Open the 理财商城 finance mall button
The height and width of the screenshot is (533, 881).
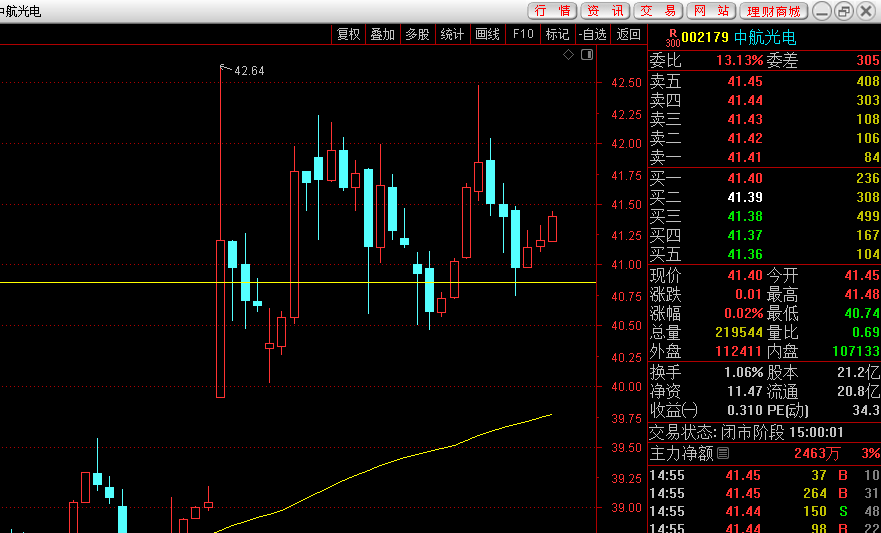coord(774,11)
